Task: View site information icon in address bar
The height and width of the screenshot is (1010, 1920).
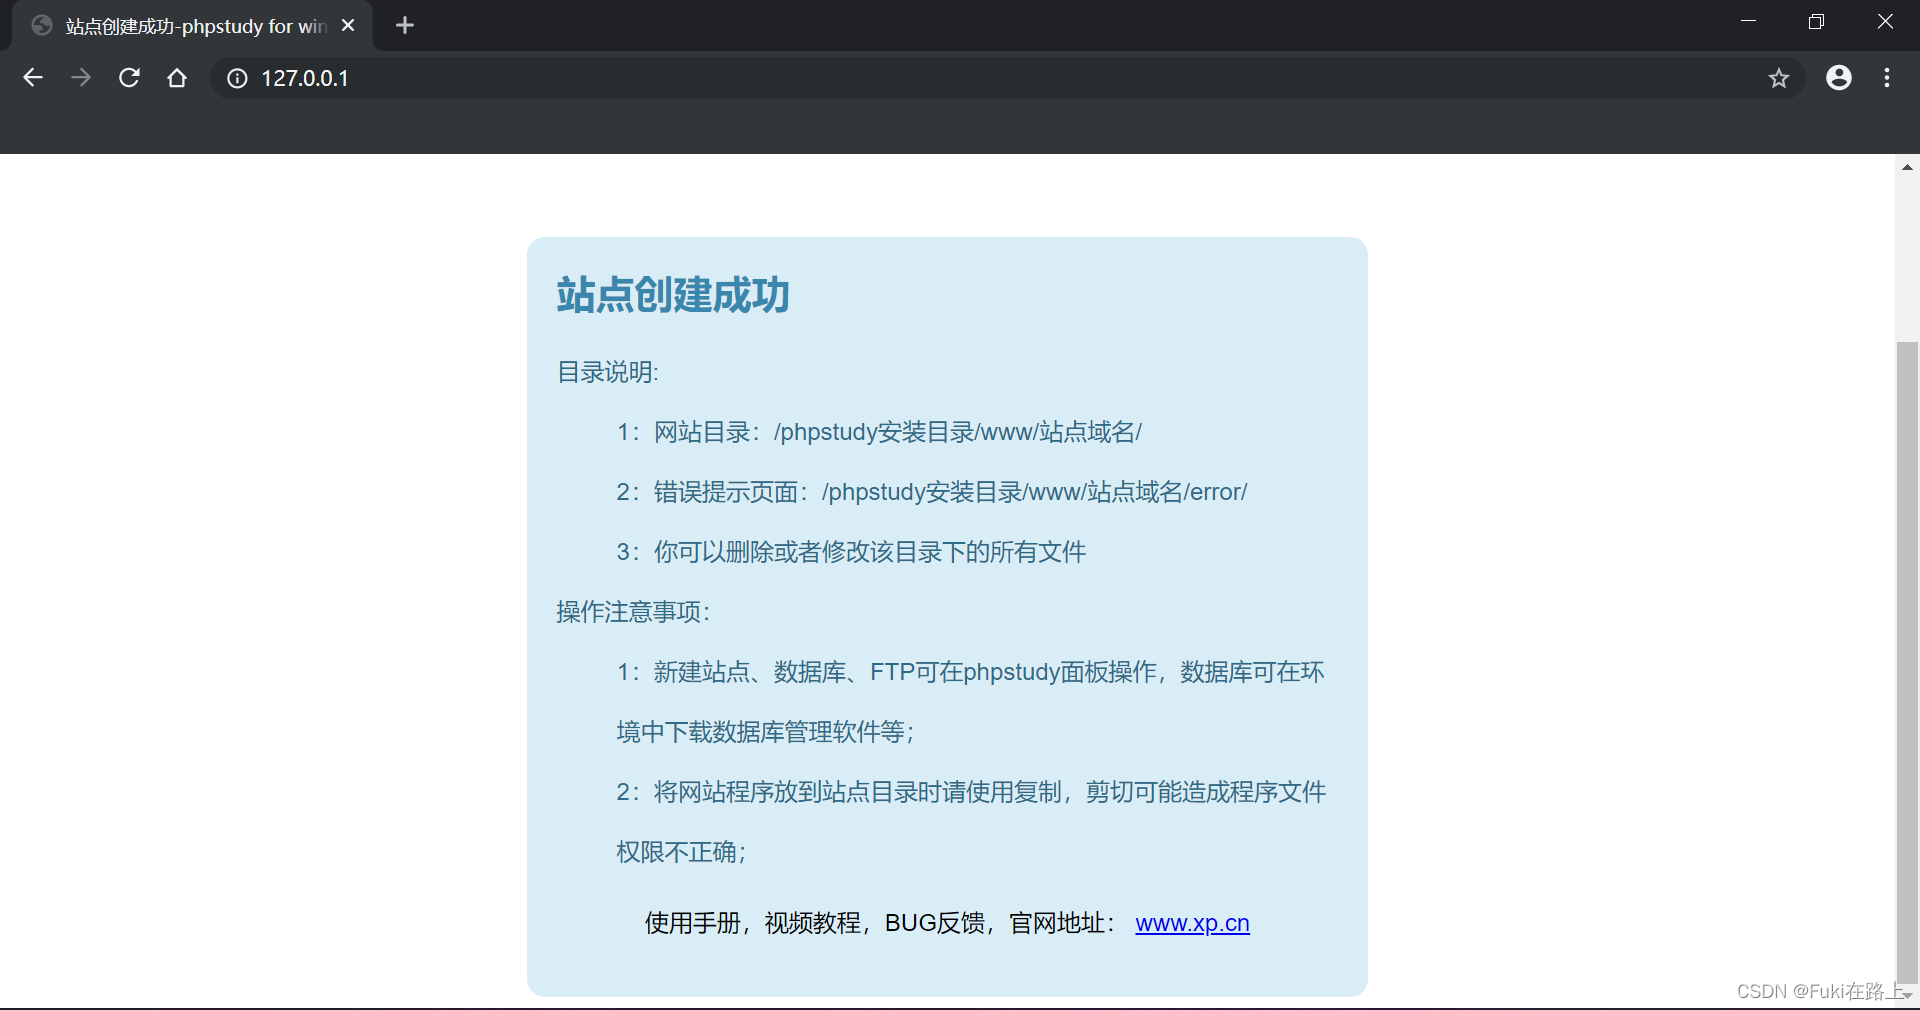Action: click(x=237, y=78)
